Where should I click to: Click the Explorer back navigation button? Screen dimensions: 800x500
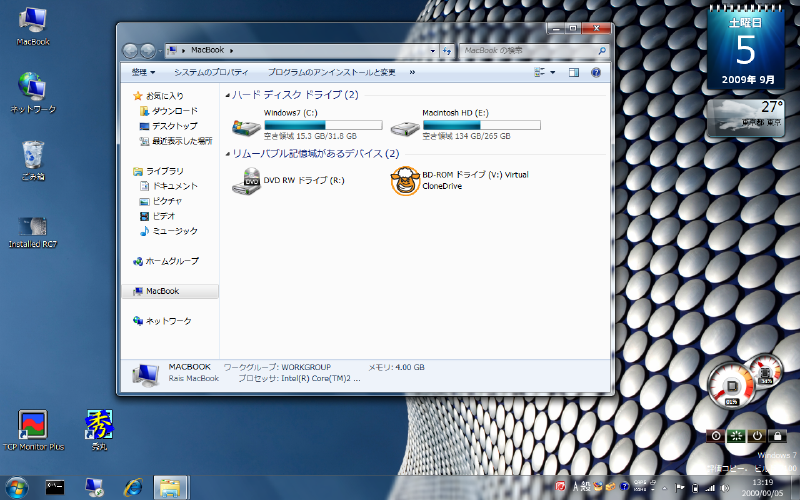tap(131, 51)
